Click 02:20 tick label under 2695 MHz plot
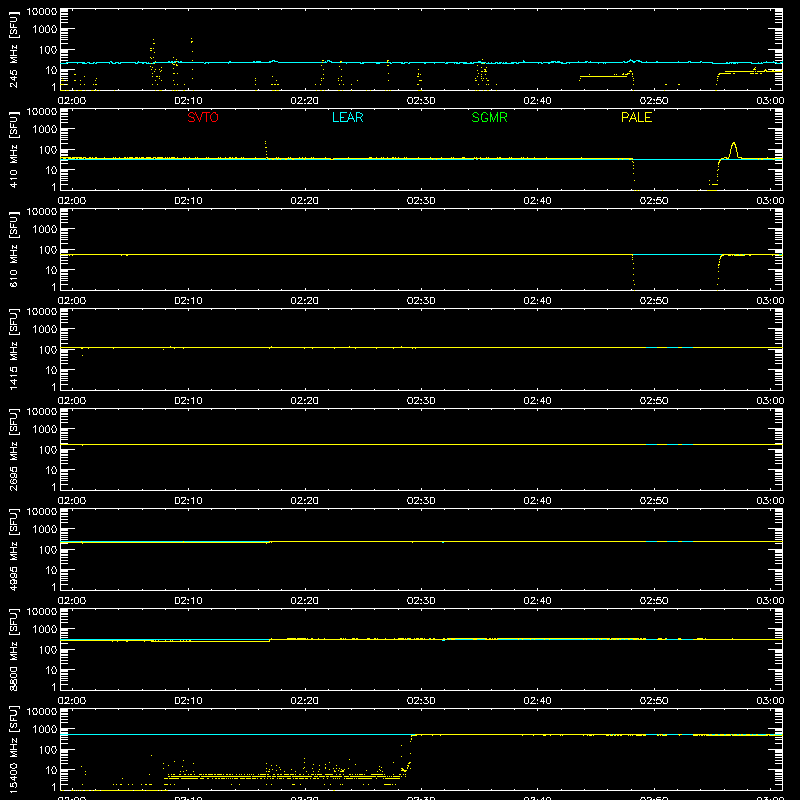This screenshot has height=800, width=800. (305, 501)
